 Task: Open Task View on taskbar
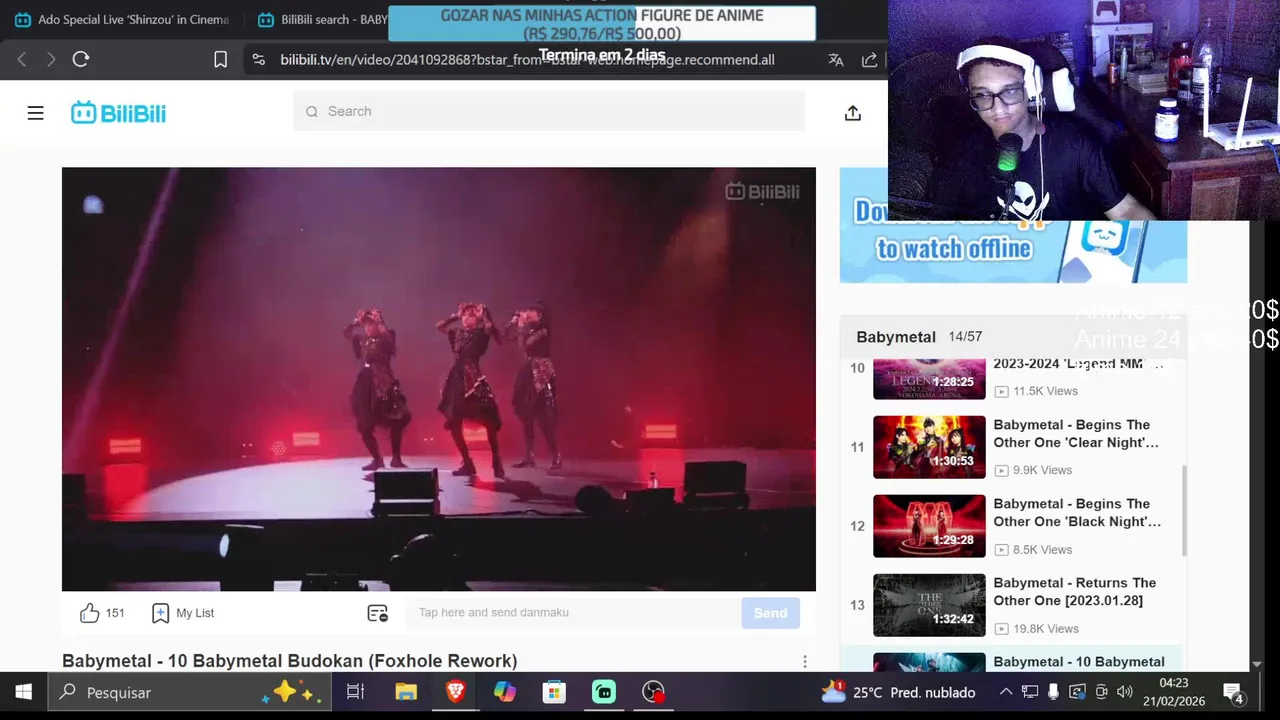[x=355, y=692]
